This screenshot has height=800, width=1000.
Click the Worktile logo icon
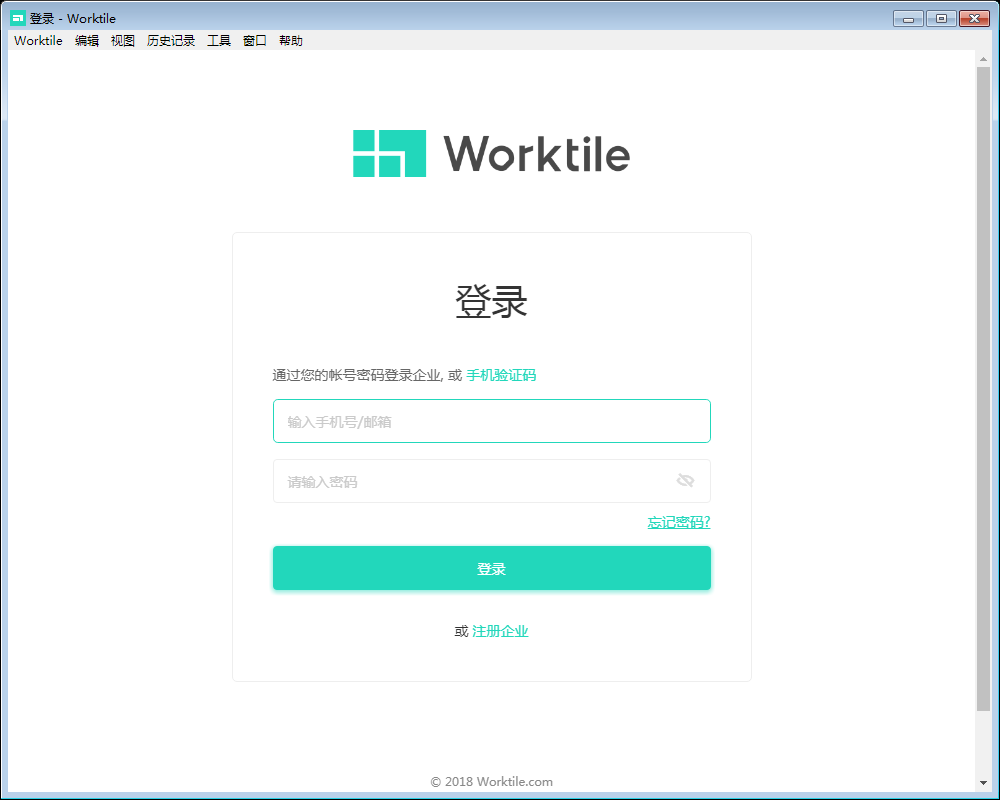[388, 153]
